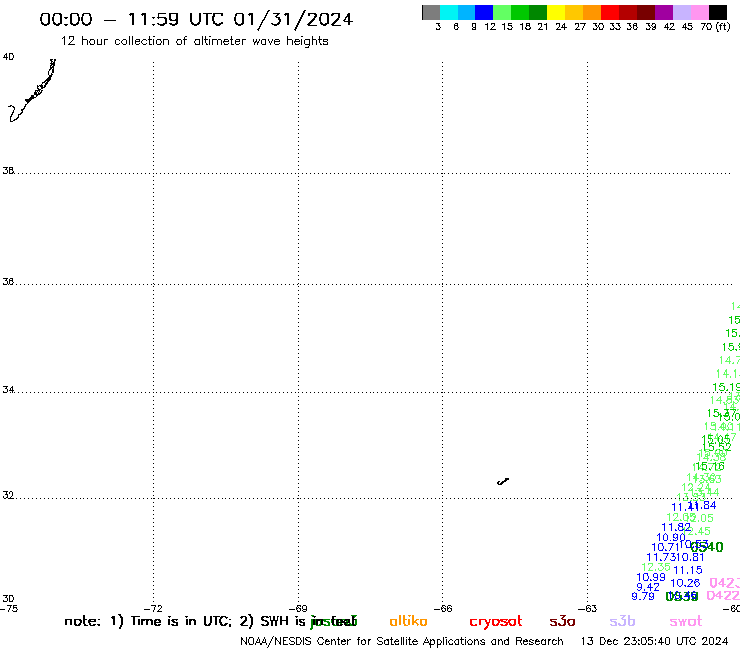740x650 pixels.
Task: Click the light green value '12.35'
Action: pyautogui.click(x=656, y=567)
